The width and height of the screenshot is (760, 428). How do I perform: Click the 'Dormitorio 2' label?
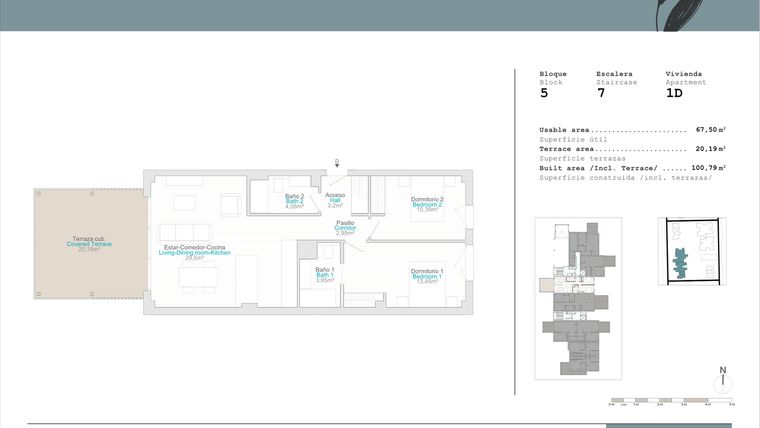427,199
